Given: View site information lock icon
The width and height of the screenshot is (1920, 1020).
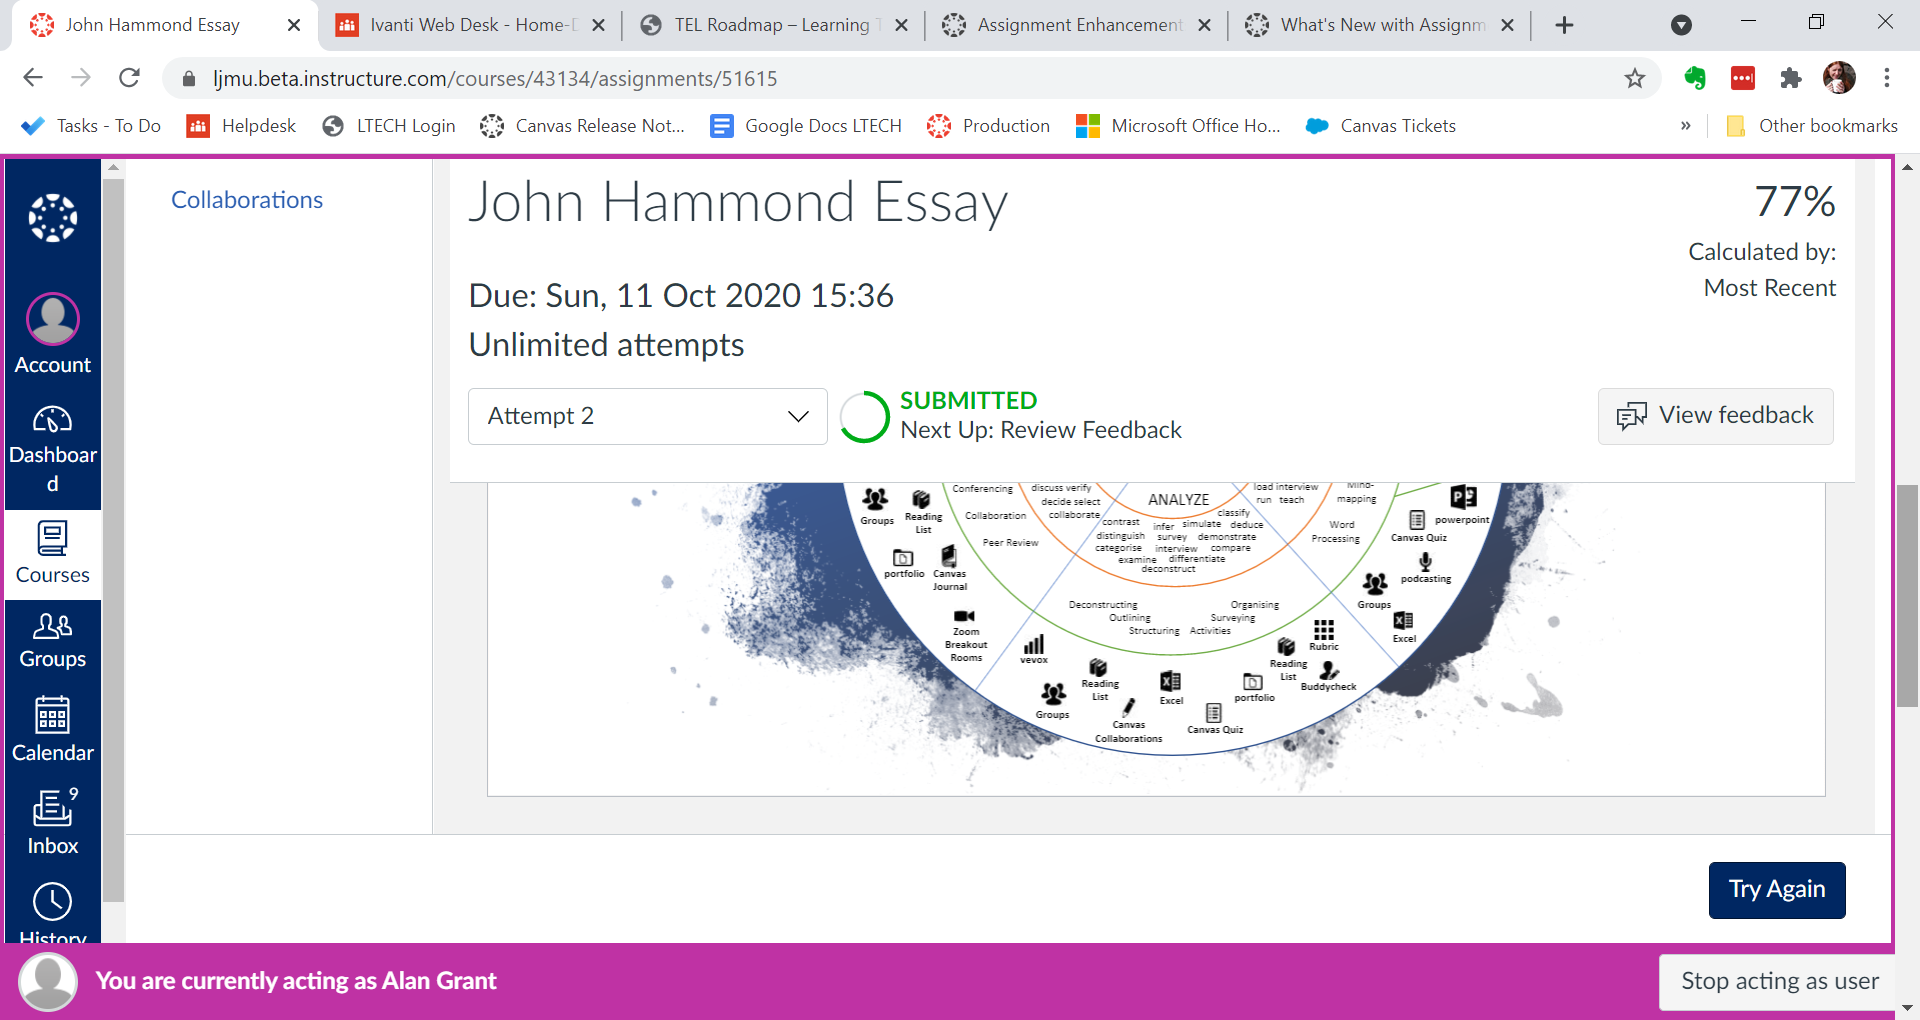Looking at the screenshot, I should (188, 79).
